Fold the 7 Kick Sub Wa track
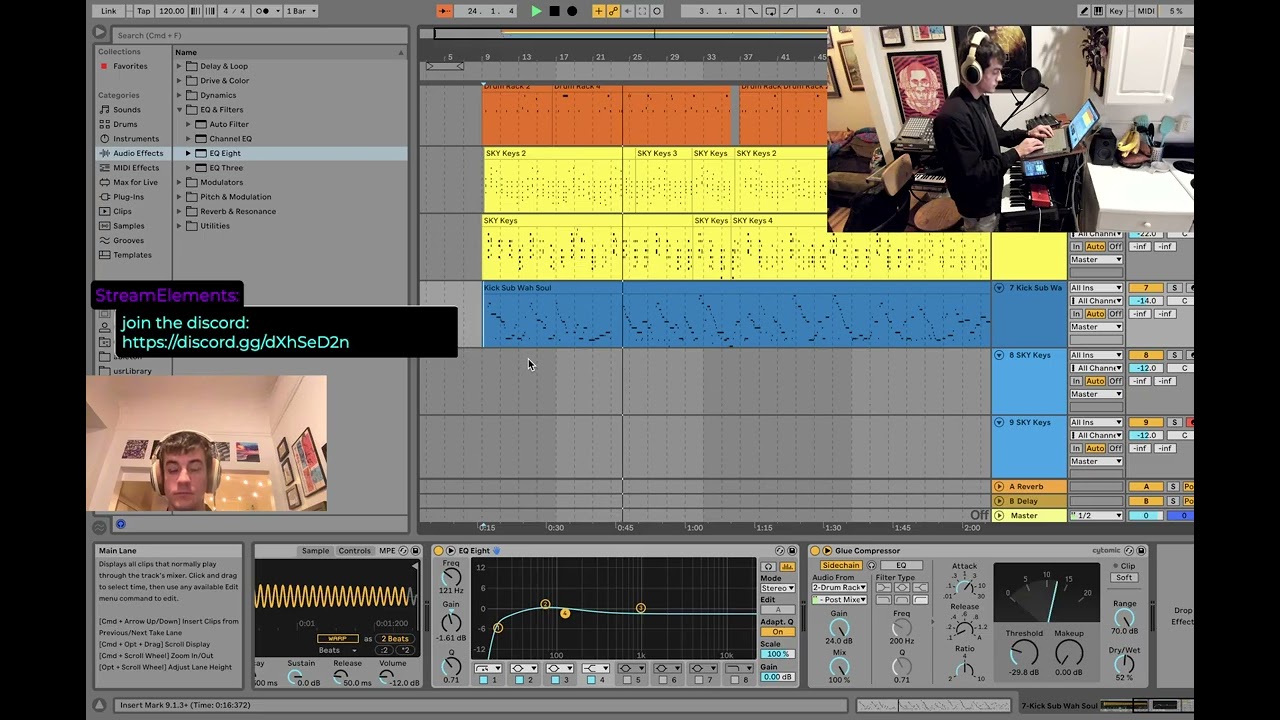This screenshot has width=1280, height=720. (x=999, y=288)
